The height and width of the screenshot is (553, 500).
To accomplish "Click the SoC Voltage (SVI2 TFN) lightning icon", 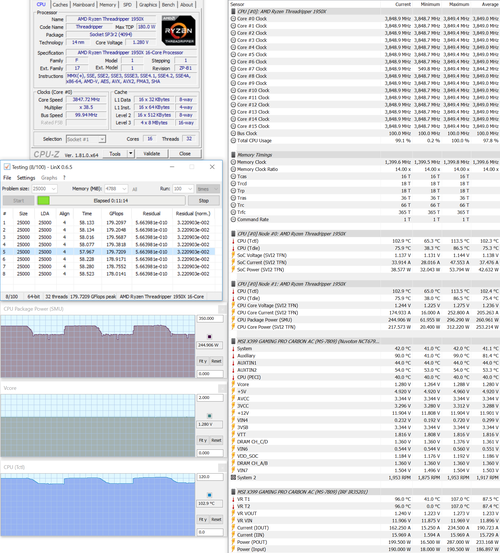I will coord(233,255).
